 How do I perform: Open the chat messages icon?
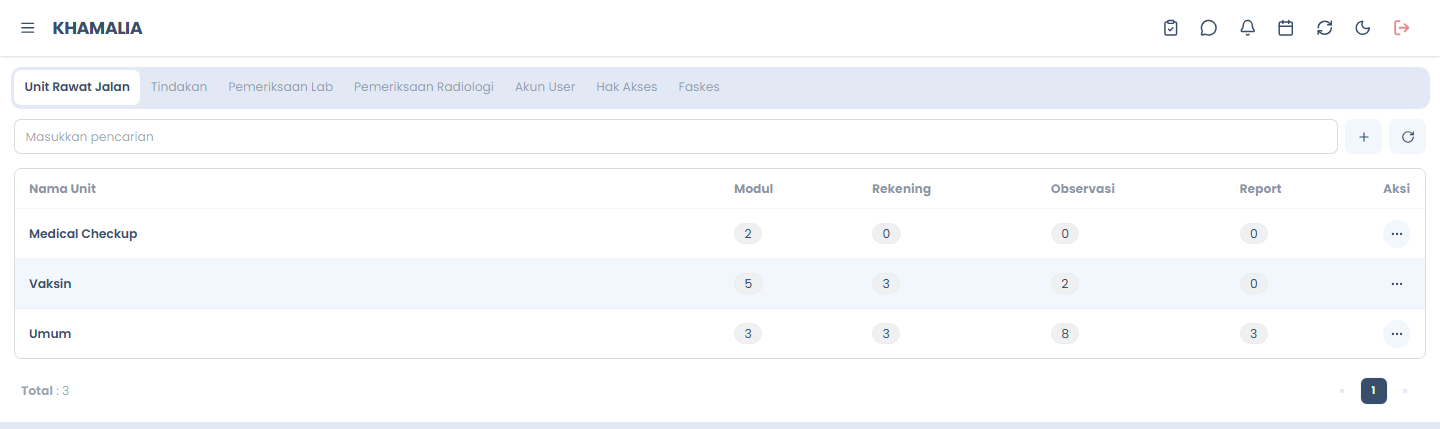point(1209,28)
